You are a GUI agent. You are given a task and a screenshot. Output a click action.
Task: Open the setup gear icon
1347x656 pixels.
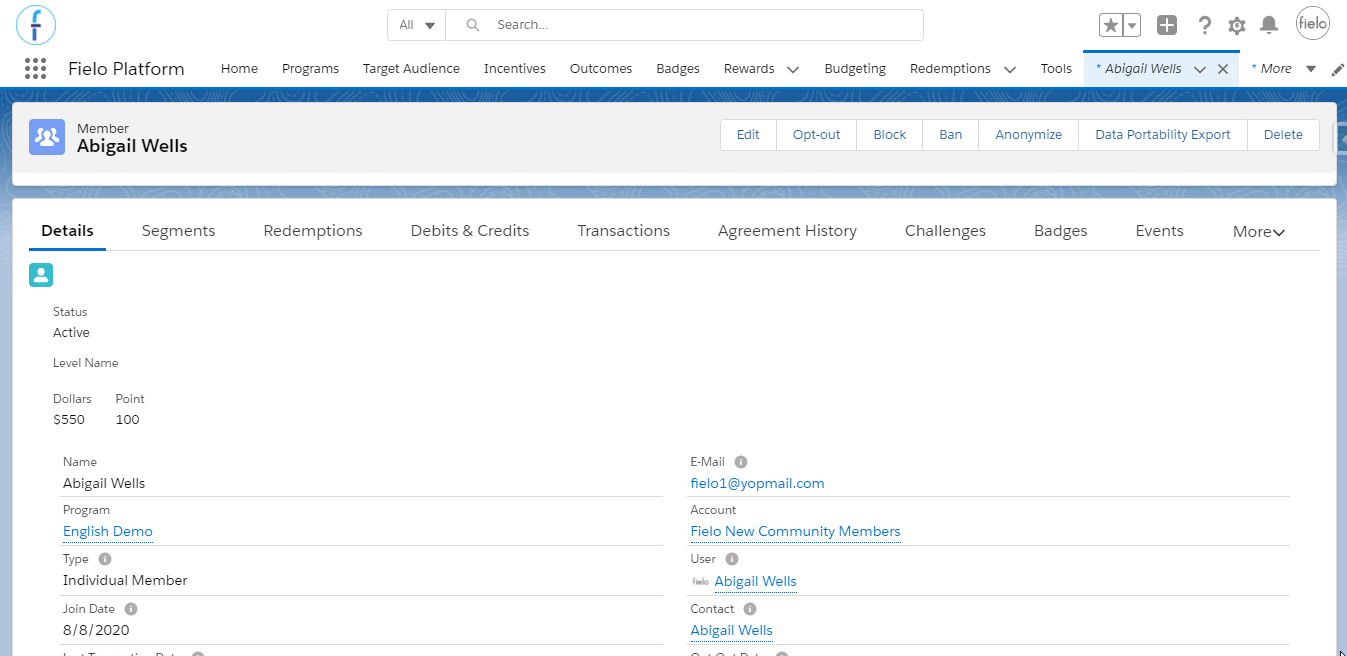(1237, 25)
